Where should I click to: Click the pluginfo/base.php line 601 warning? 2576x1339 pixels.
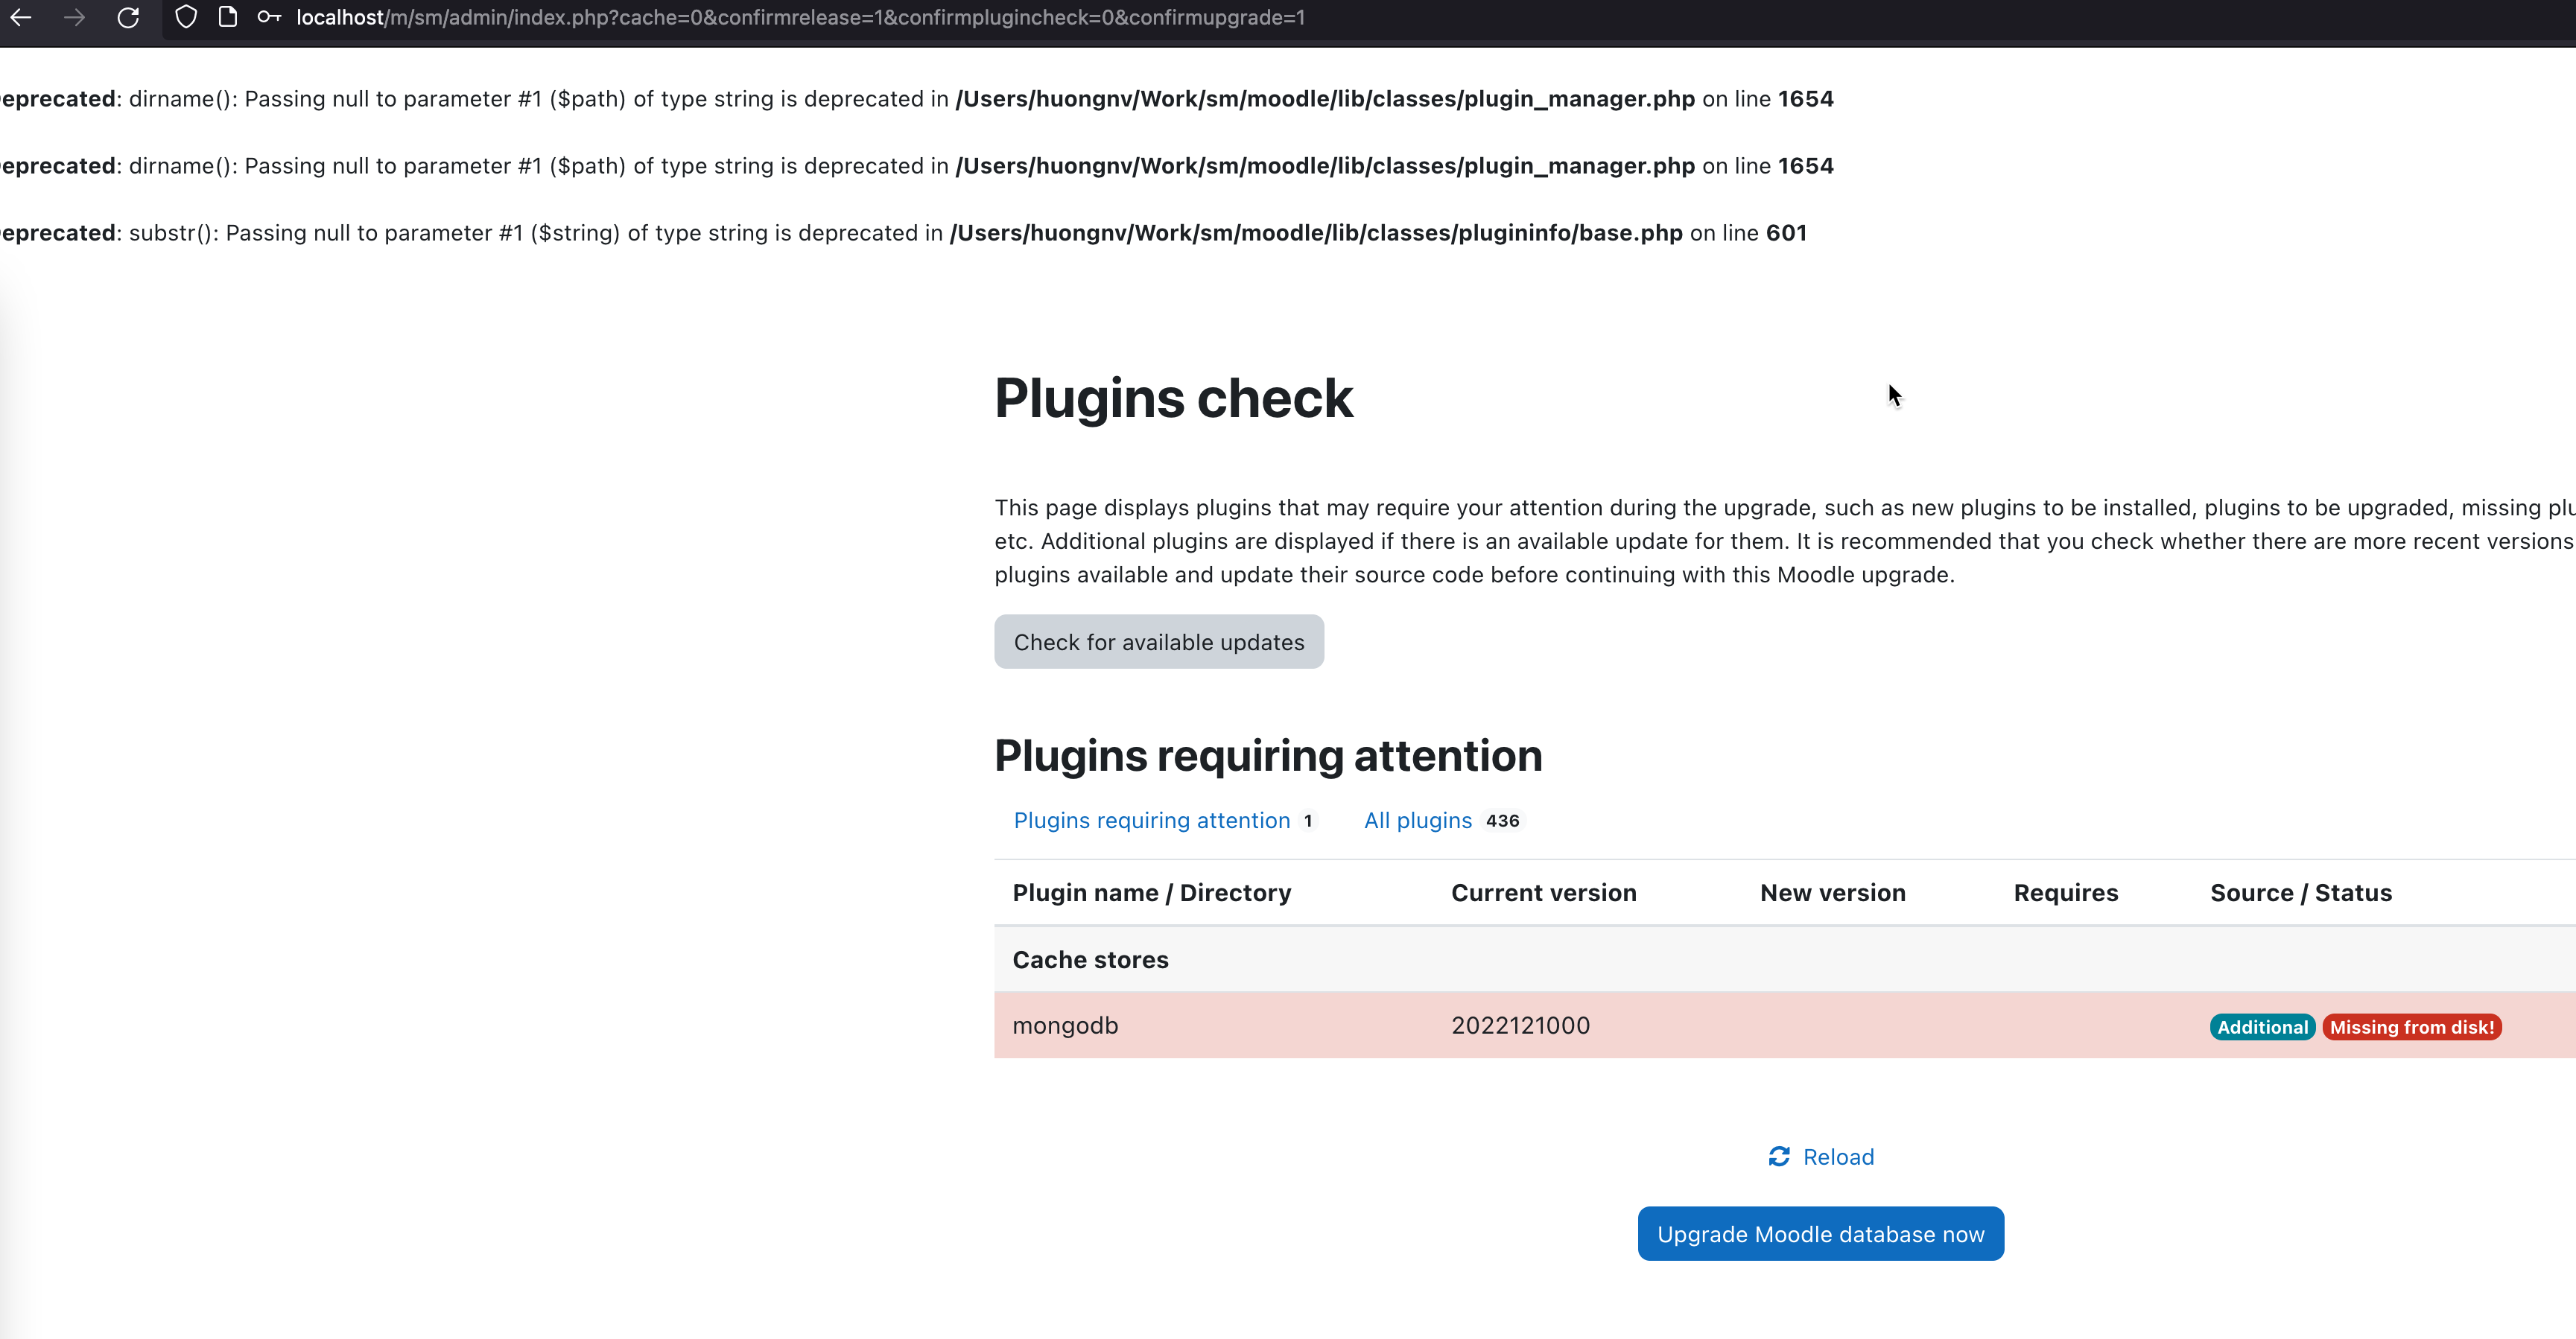tap(905, 233)
